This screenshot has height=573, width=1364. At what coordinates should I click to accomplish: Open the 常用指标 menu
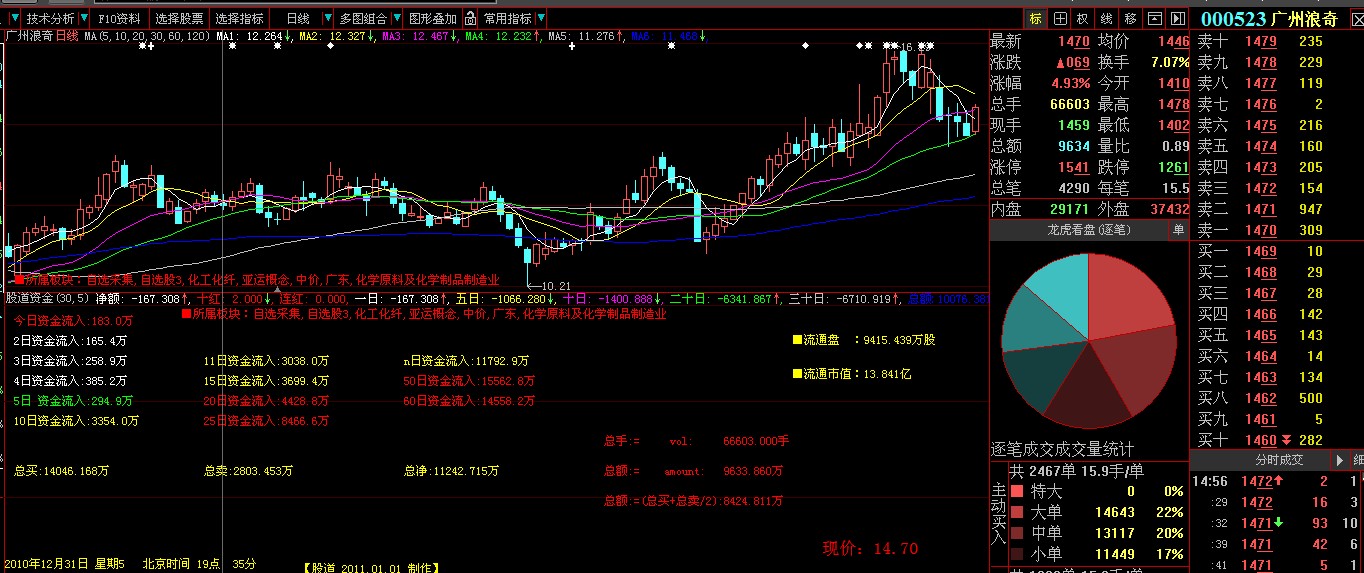click(507, 18)
